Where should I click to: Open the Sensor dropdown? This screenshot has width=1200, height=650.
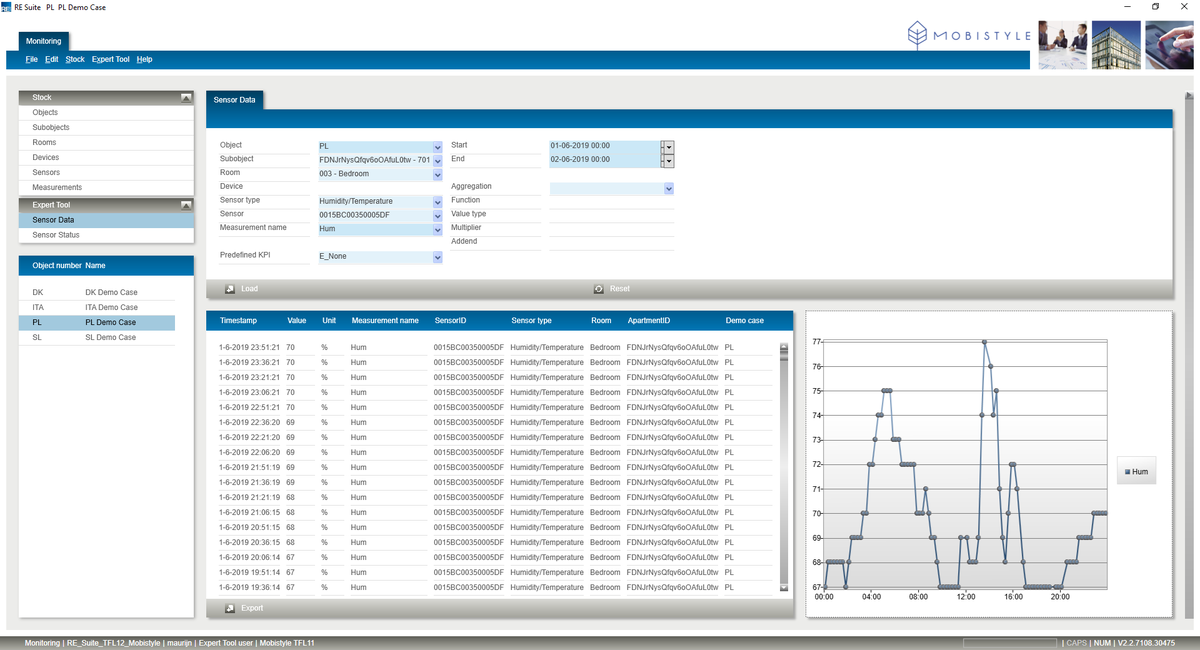coord(437,216)
